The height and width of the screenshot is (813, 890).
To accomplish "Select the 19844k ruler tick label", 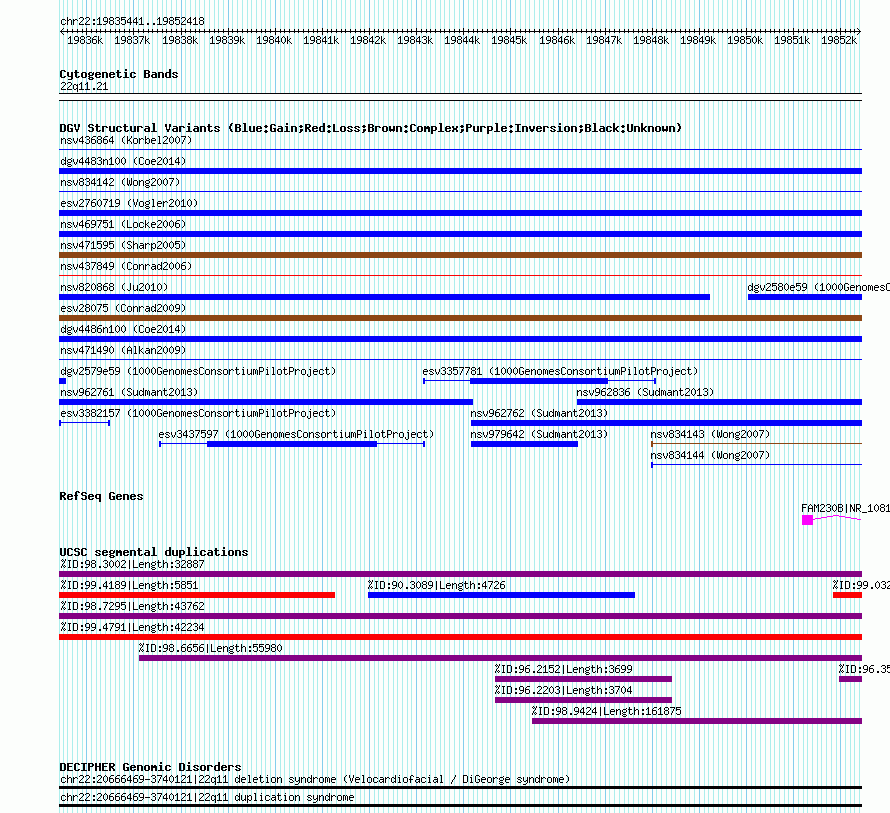I will click(x=461, y=40).
